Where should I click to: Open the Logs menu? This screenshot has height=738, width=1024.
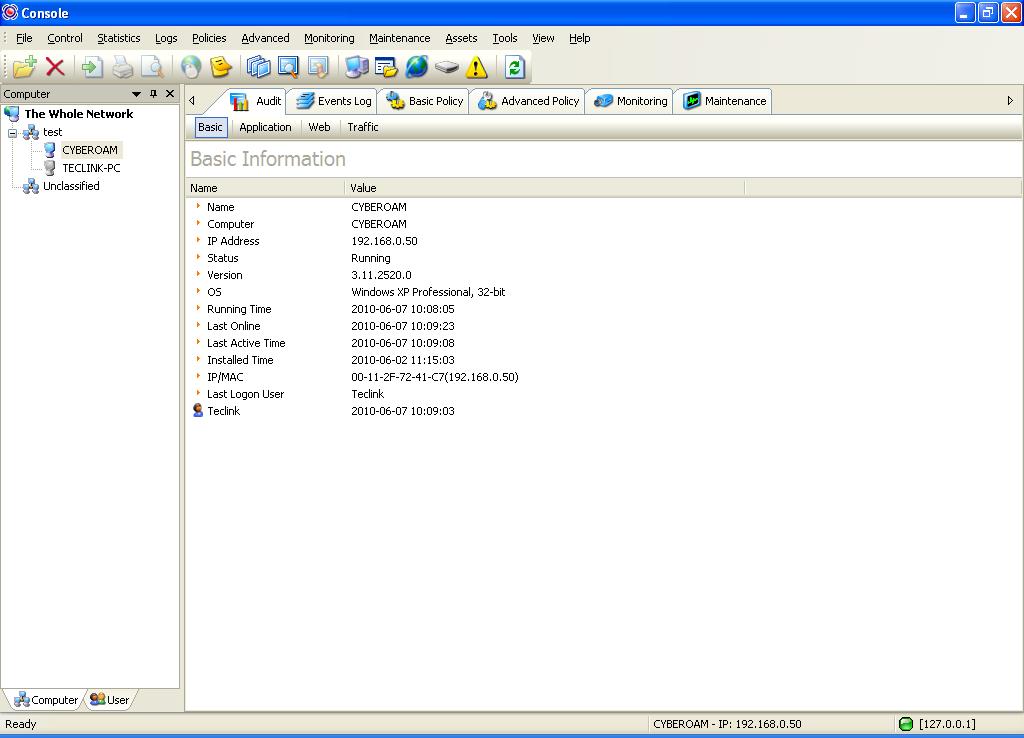[166, 38]
